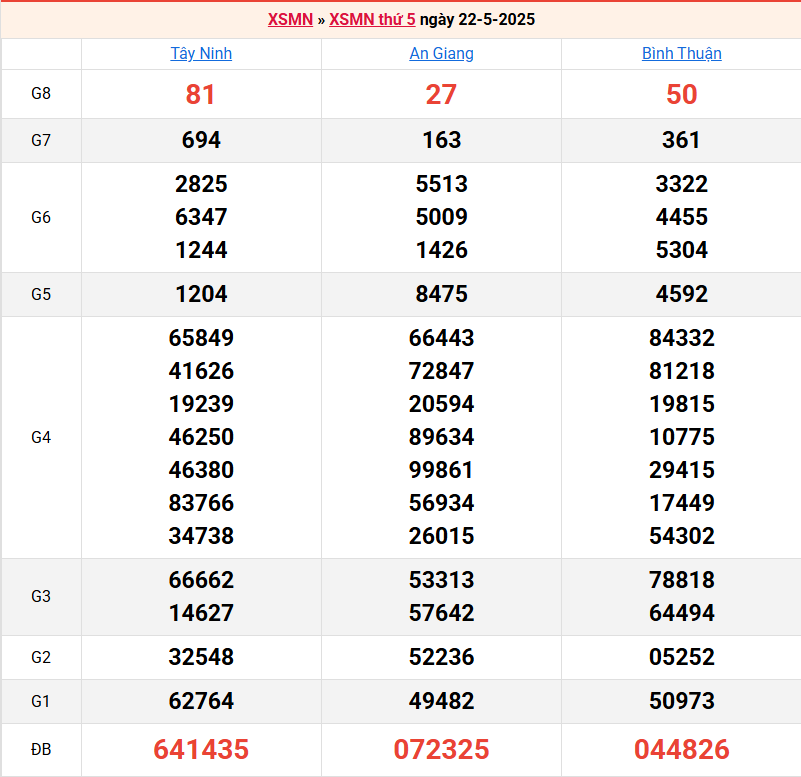Click Tây Ninh G4 number 83766

pyautogui.click(x=201, y=503)
